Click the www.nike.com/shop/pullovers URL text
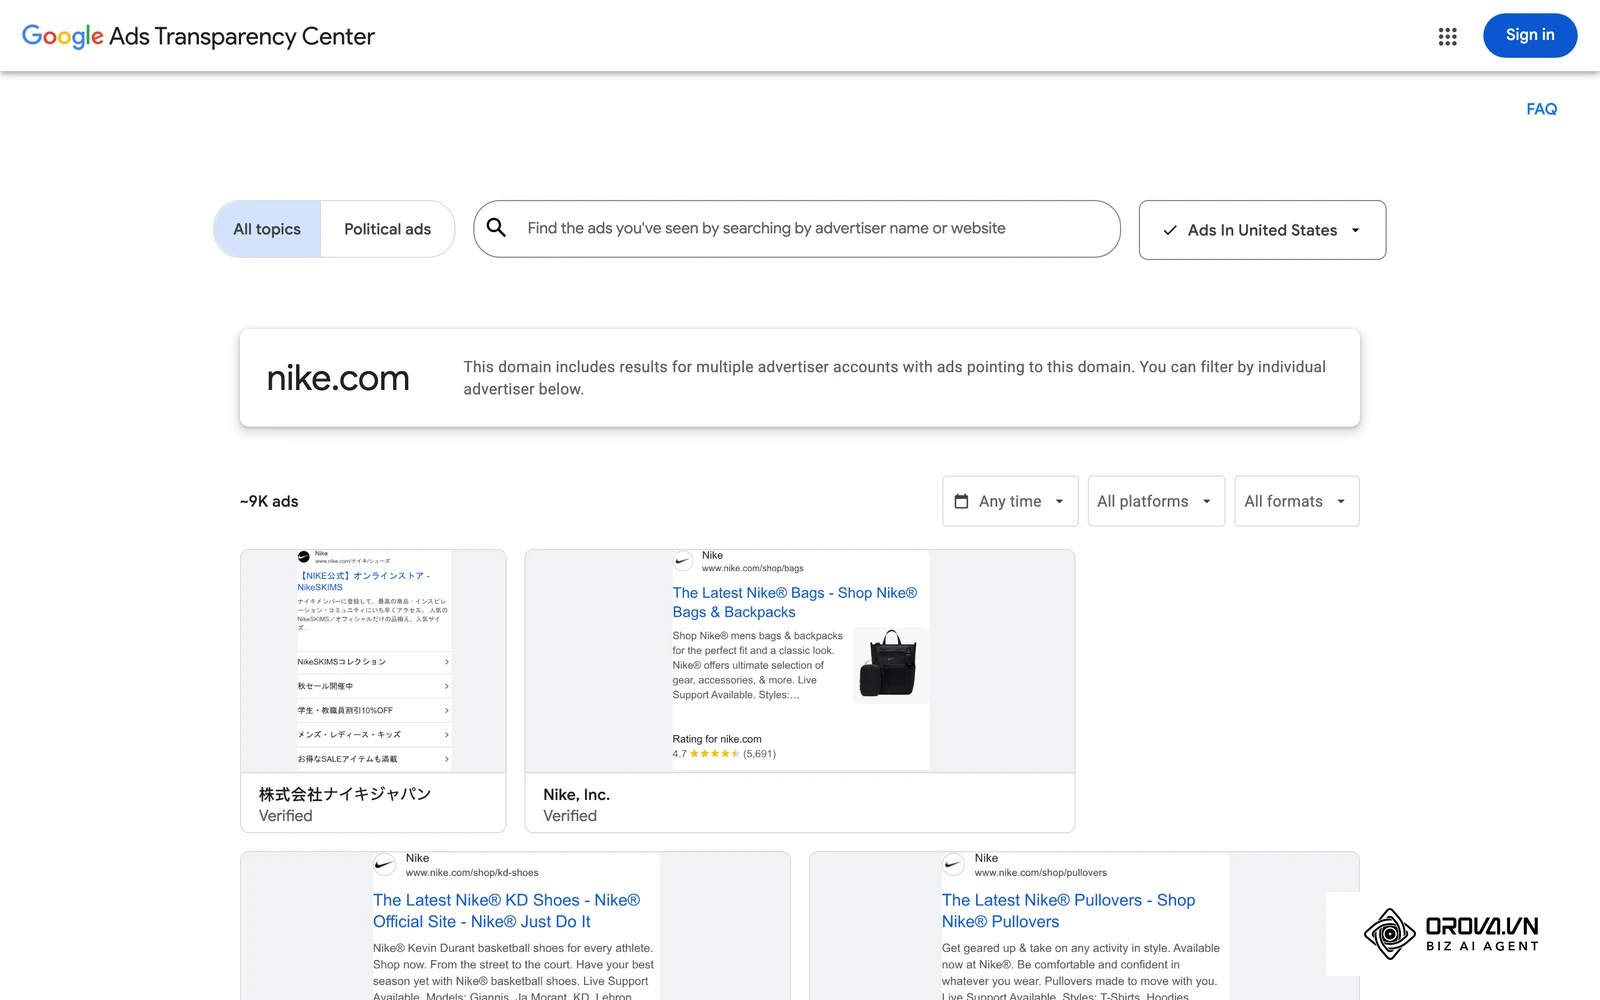Image resolution: width=1600 pixels, height=1000 pixels. (x=1041, y=873)
